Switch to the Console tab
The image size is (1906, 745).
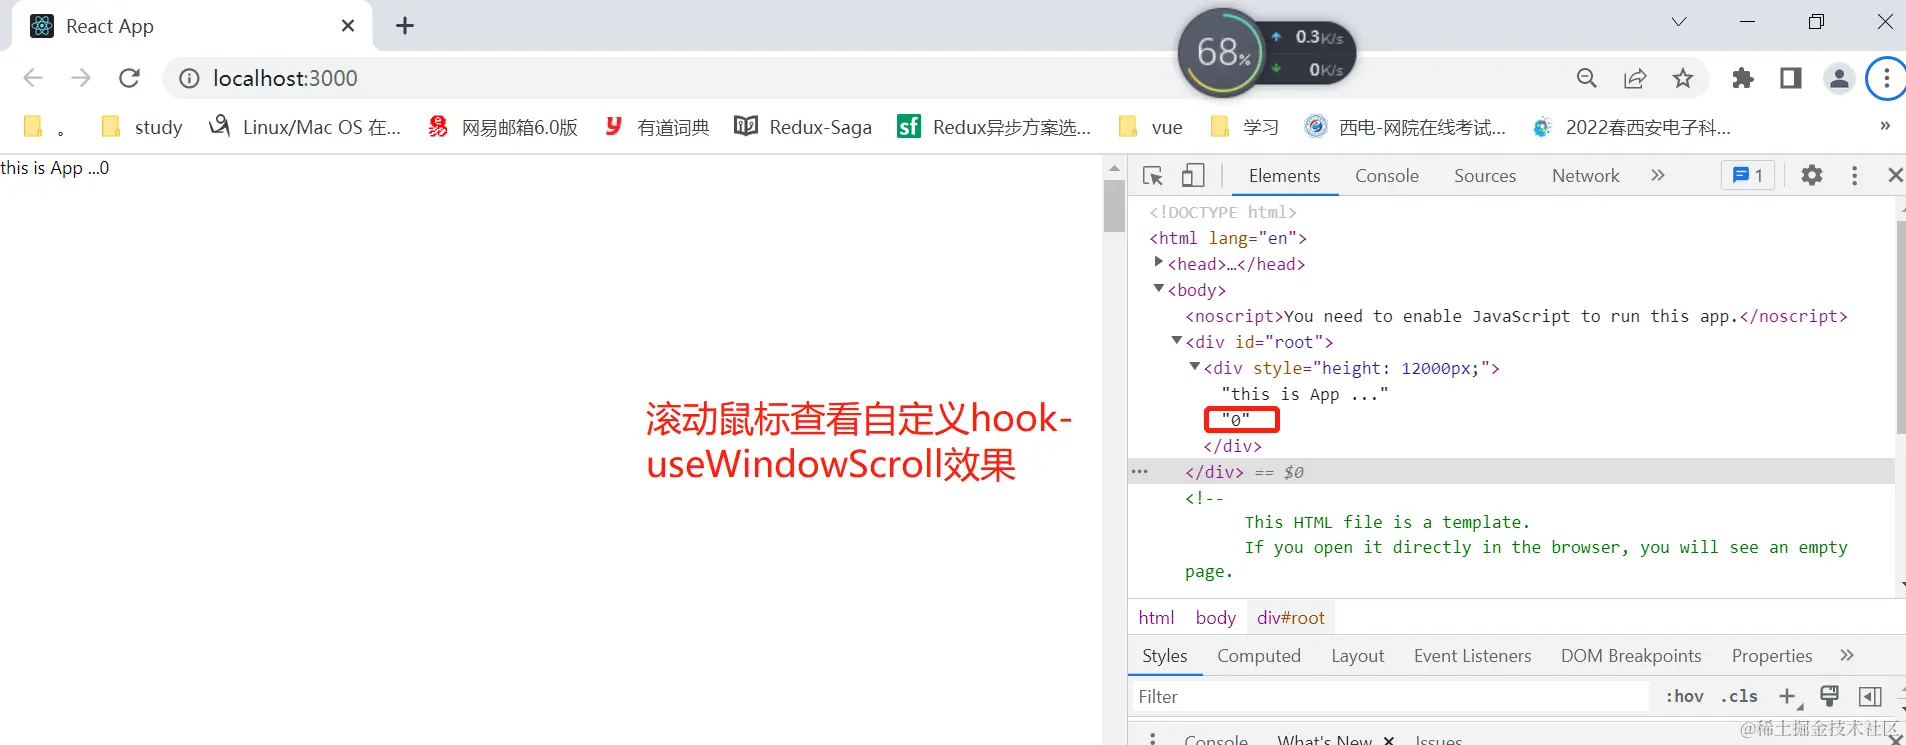click(1386, 176)
